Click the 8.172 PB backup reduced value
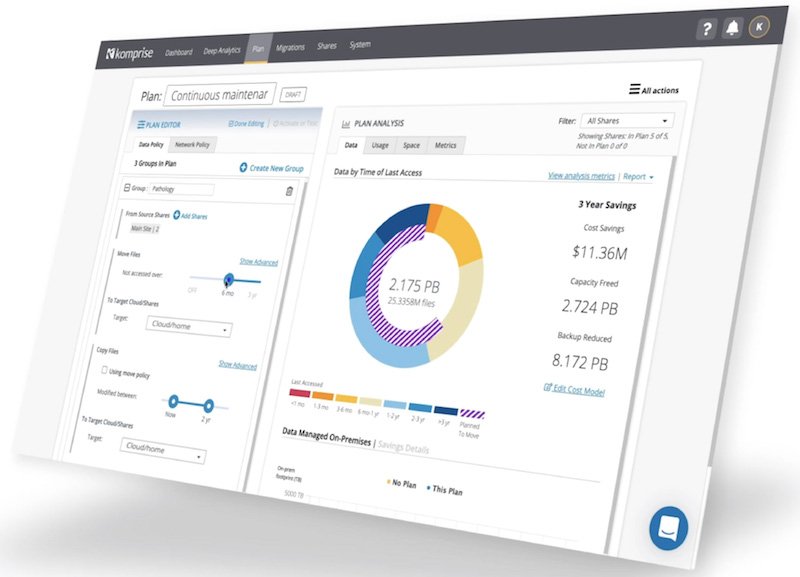 [580, 362]
